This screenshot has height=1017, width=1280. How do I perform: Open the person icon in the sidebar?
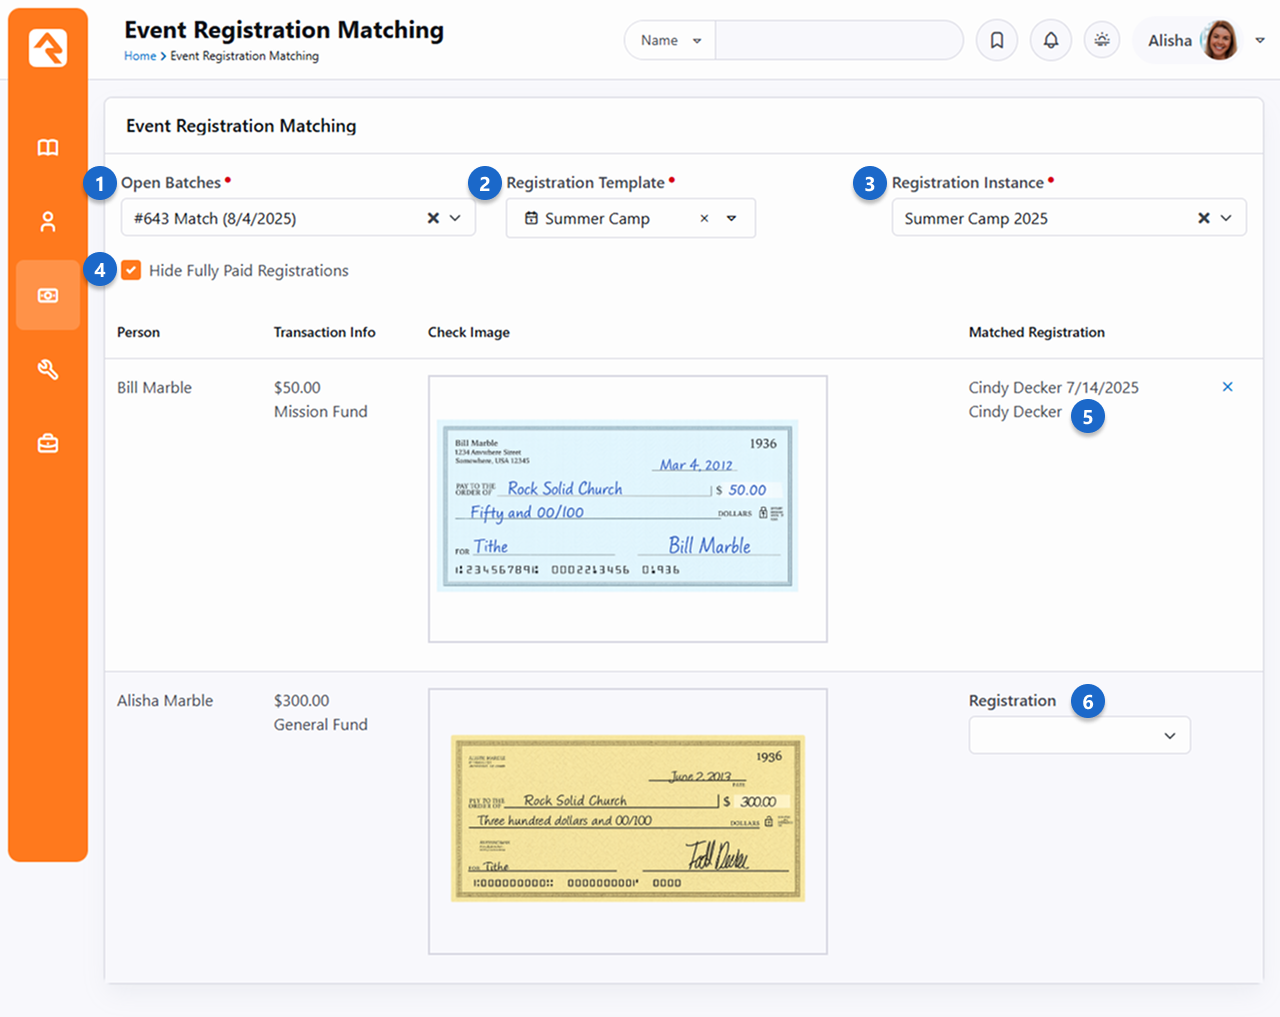(x=48, y=222)
